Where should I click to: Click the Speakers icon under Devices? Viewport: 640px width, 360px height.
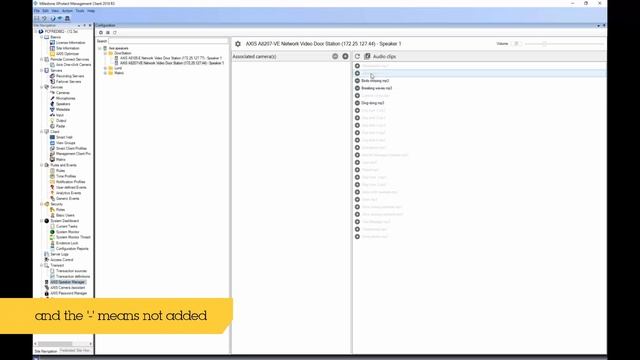click(52, 104)
